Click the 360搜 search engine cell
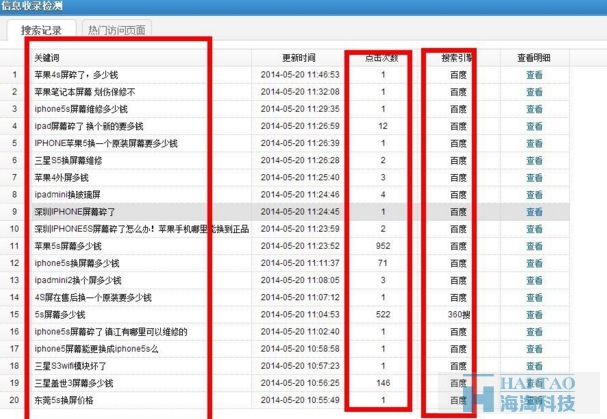 [459, 314]
